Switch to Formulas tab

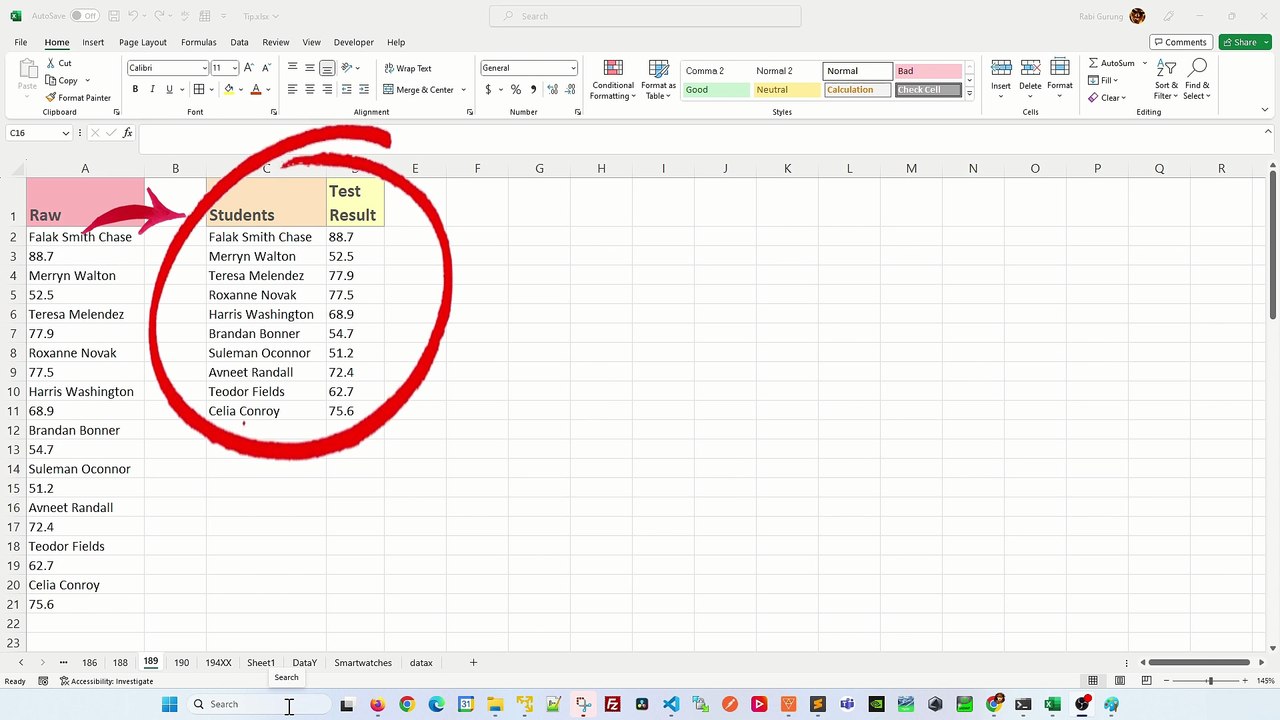click(x=199, y=42)
